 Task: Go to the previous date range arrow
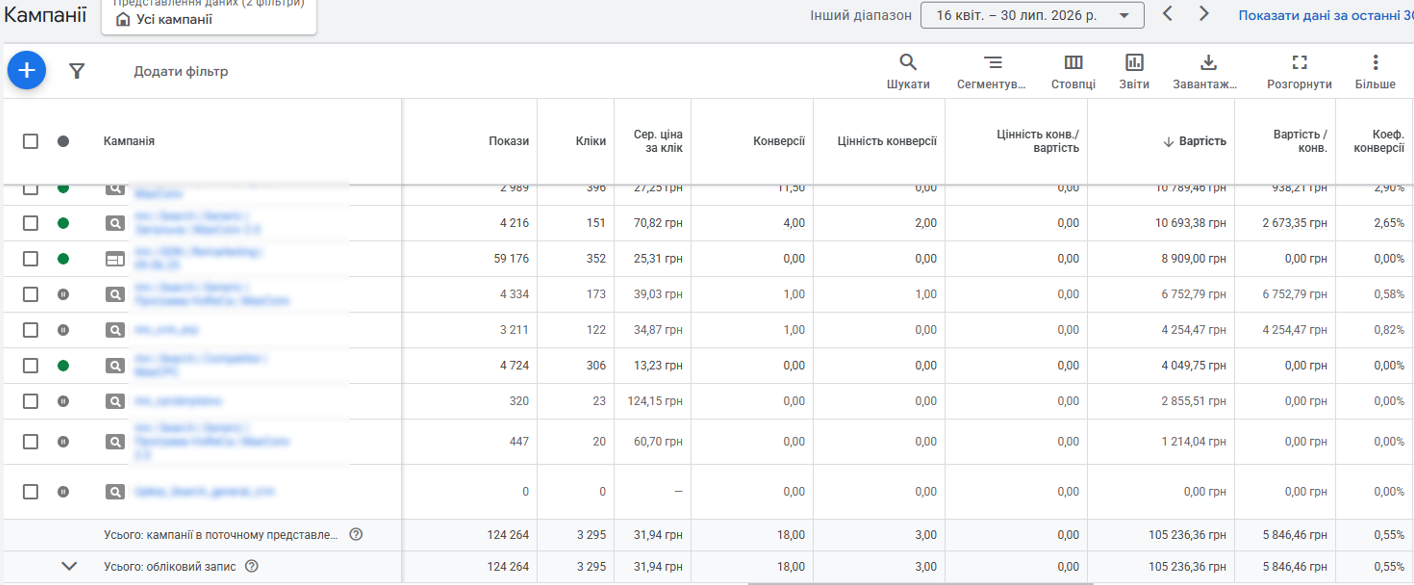tap(1167, 14)
